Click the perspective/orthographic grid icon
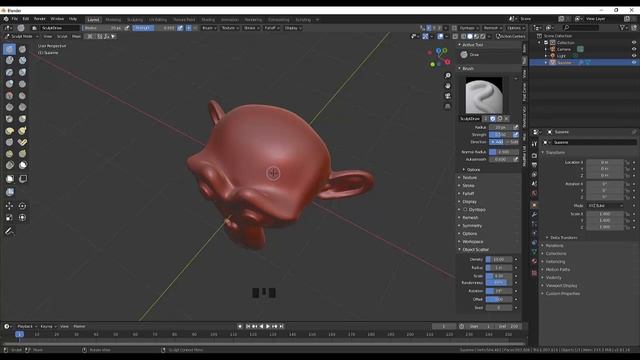Image resolution: width=640 pixels, height=360 pixels. 448,106
